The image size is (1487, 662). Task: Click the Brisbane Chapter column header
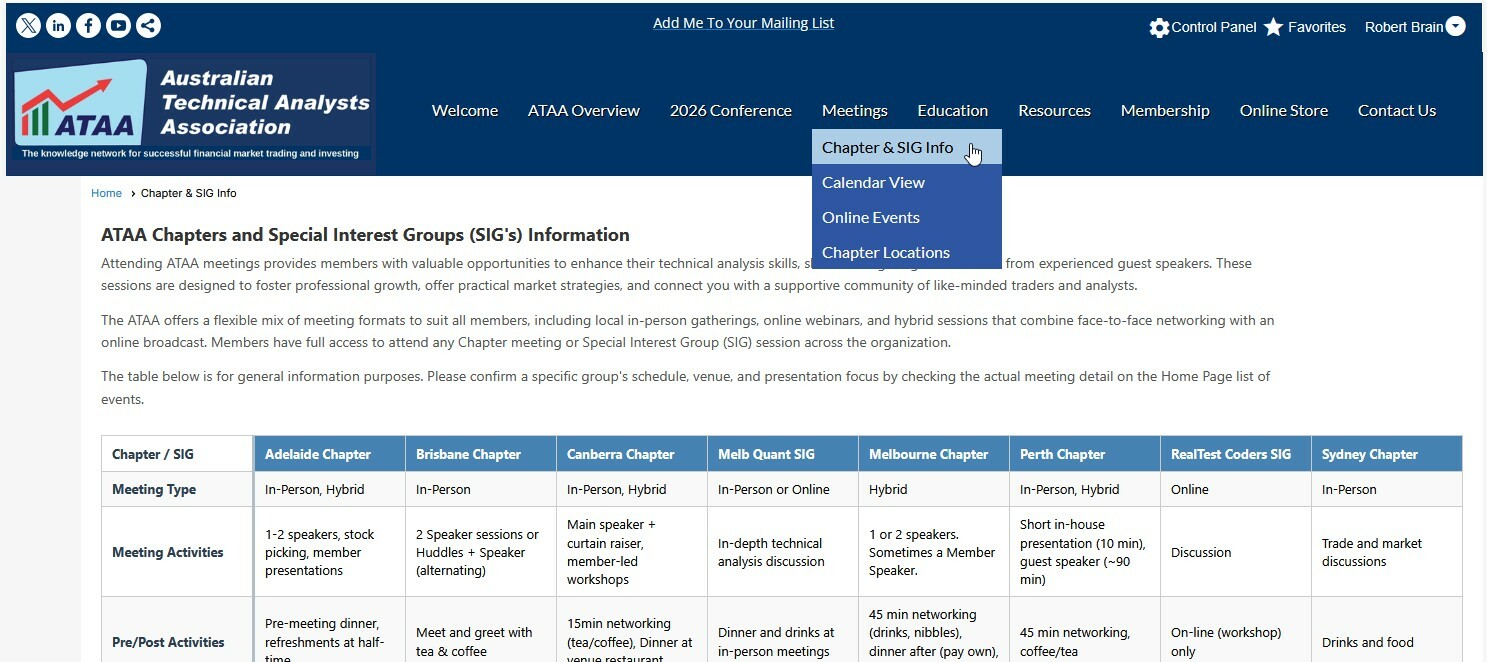(481, 454)
